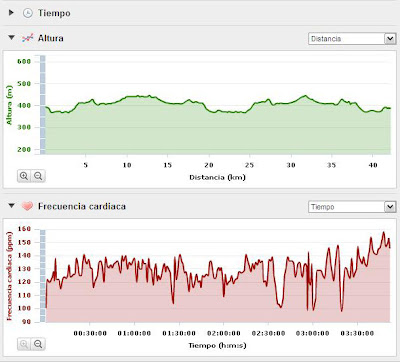Open the Distancia dropdown in Altura section
400x362 pixels.
tap(352, 39)
